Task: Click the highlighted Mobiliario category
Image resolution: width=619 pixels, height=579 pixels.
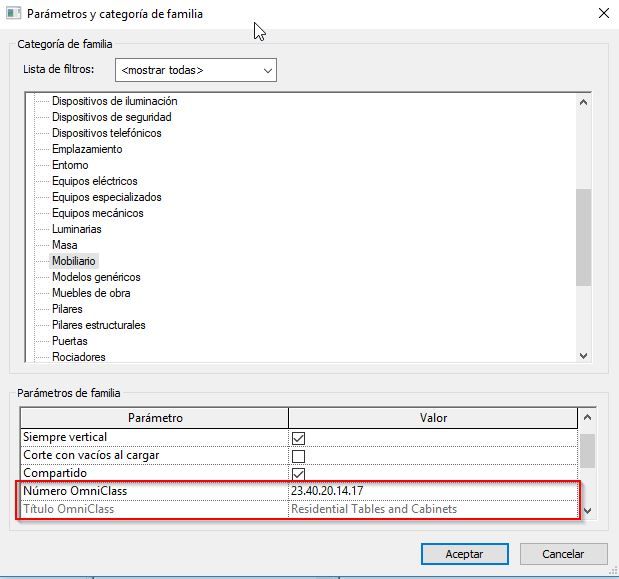Action: [x=74, y=261]
